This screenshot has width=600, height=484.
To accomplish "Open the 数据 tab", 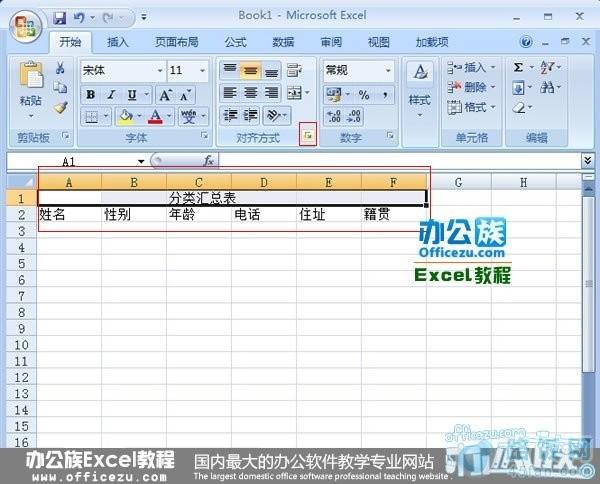I will (x=283, y=42).
